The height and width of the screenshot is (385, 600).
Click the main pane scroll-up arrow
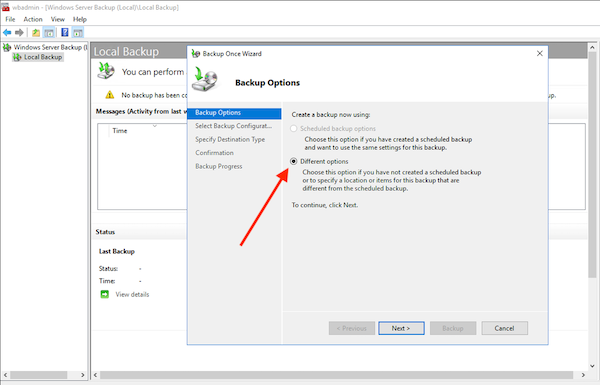(592, 47)
